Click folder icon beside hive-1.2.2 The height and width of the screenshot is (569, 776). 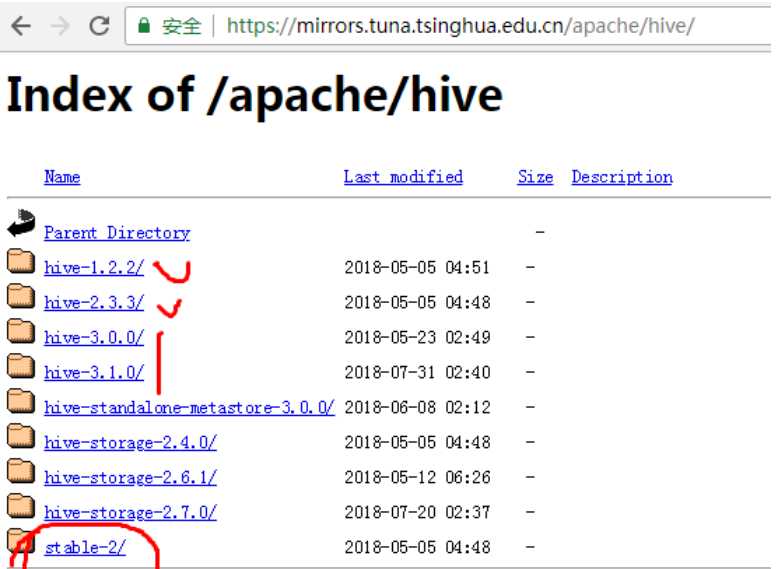(x=21, y=261)
